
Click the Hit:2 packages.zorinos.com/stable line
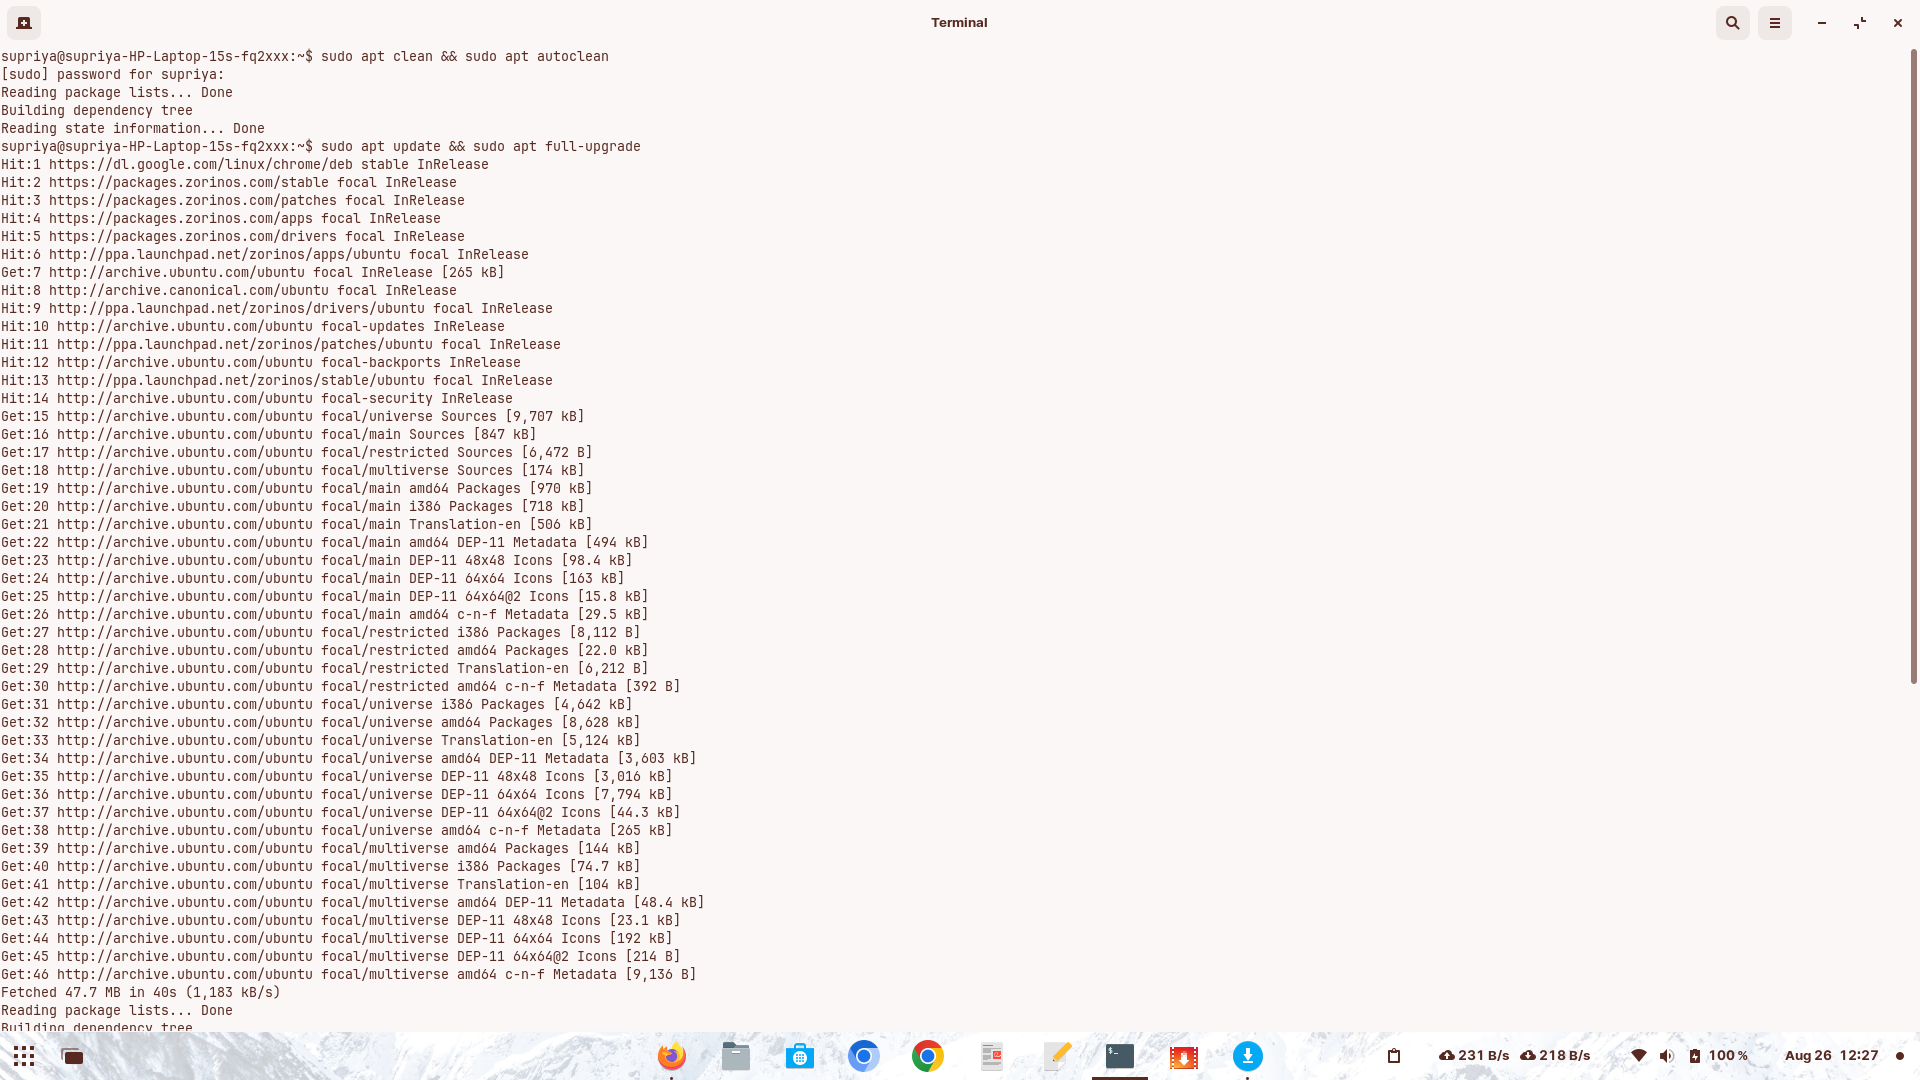[229, 183]
